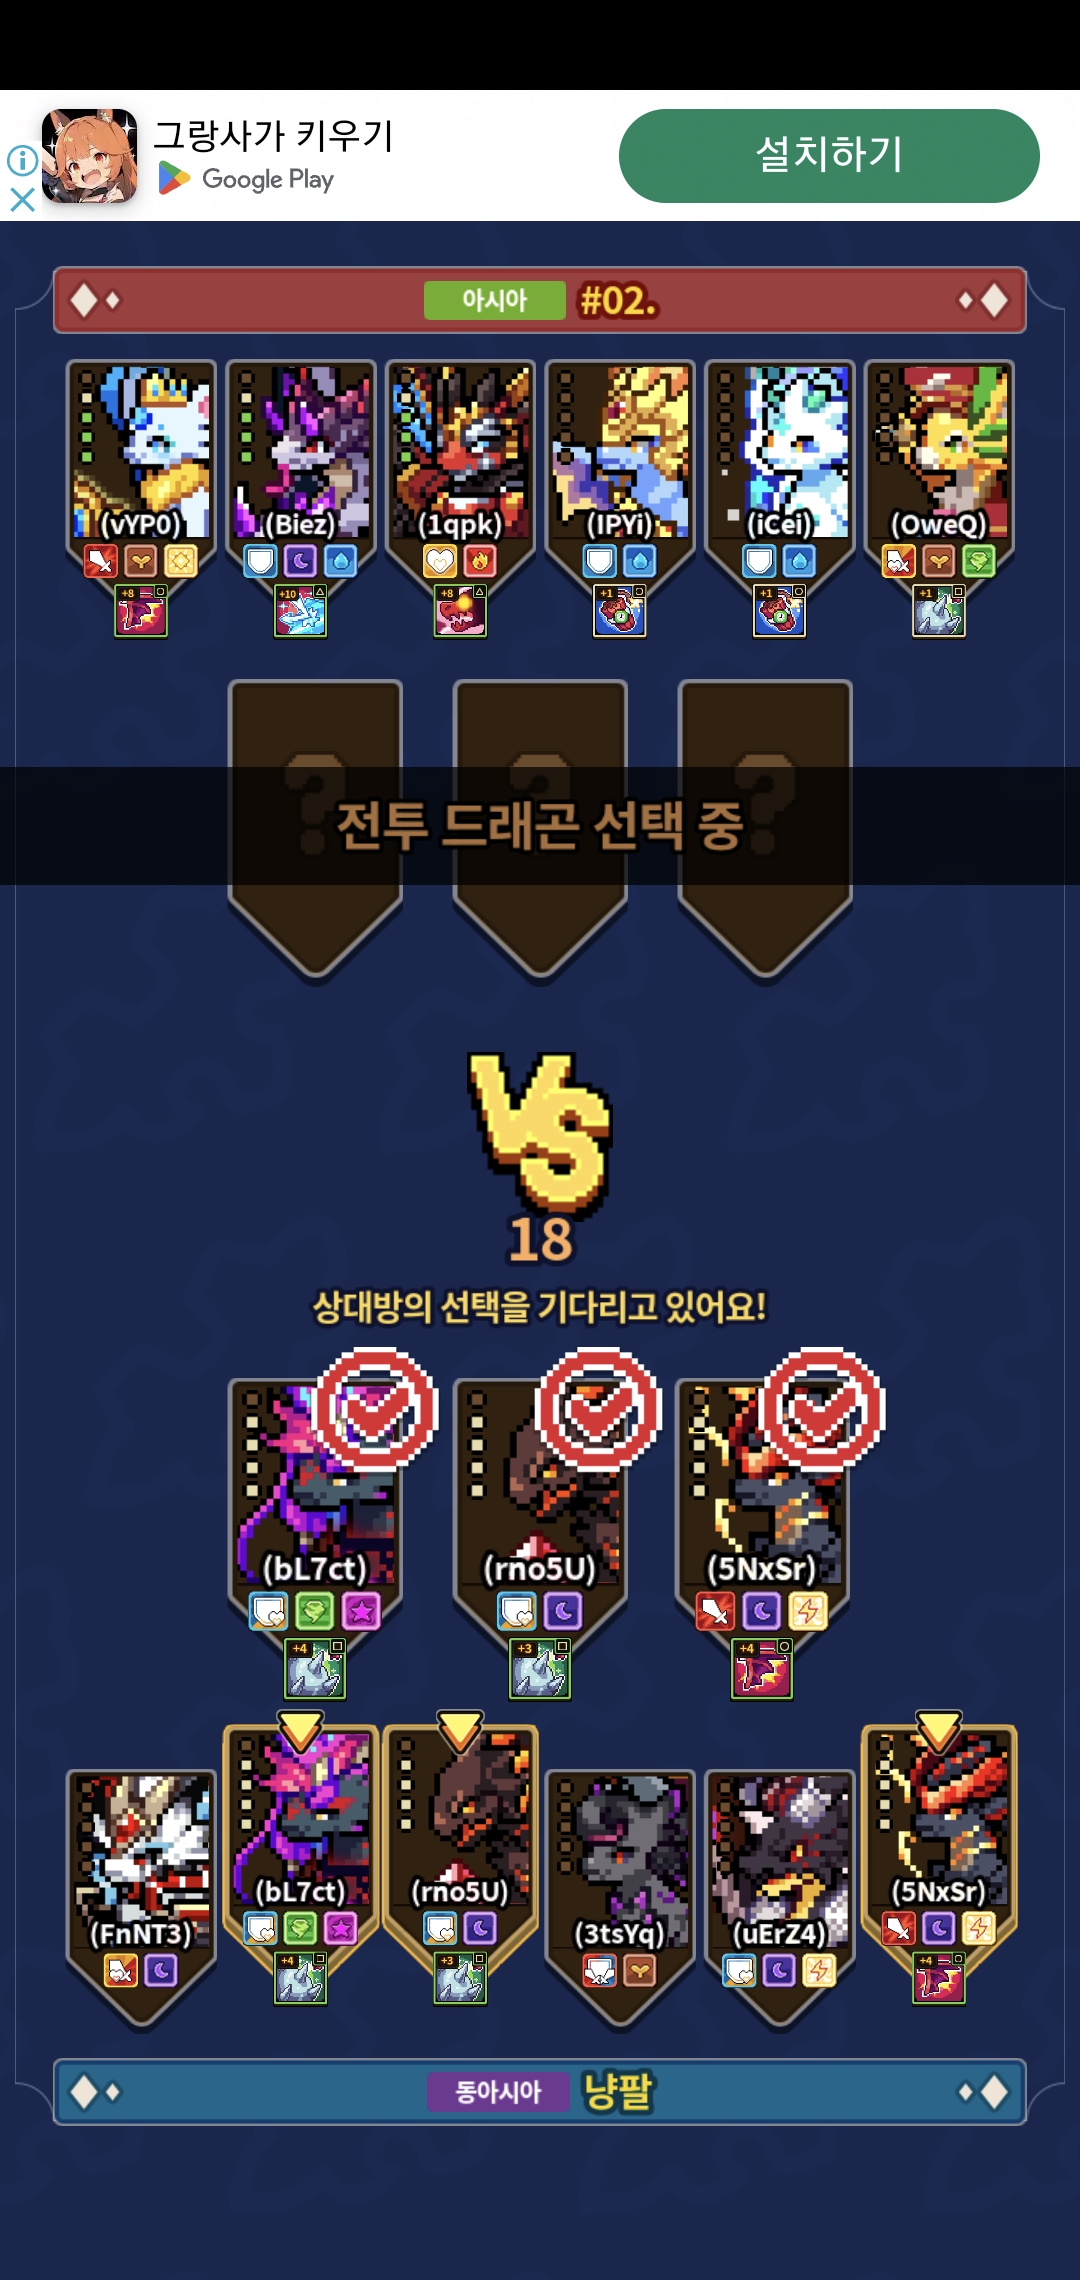This screenshot has height=2280, width=1080.
Task: Uncheck the selected bL7ct dragon checkmark
Action: coord(375,1409)
